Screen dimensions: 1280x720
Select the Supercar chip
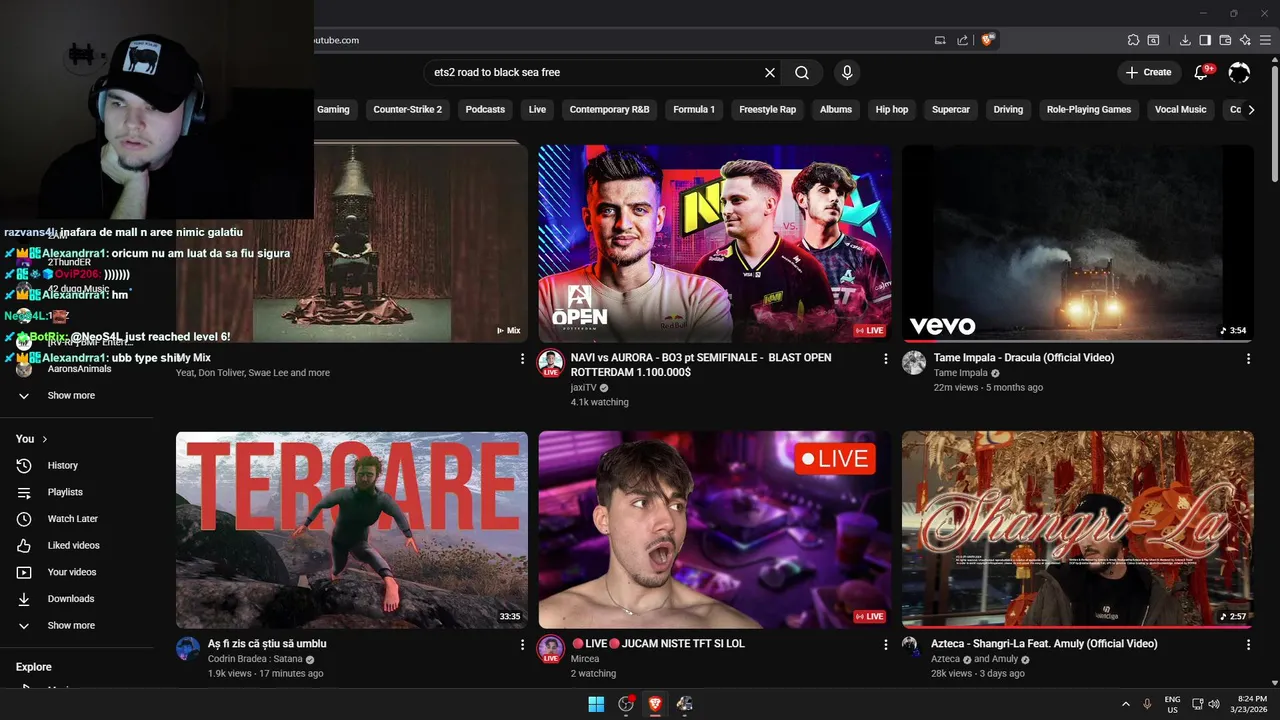[951, 109]
